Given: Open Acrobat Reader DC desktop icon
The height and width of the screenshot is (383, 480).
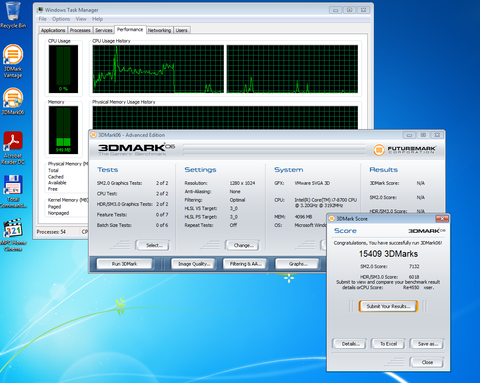Looking at the screenshot, I should coord(13,148).
